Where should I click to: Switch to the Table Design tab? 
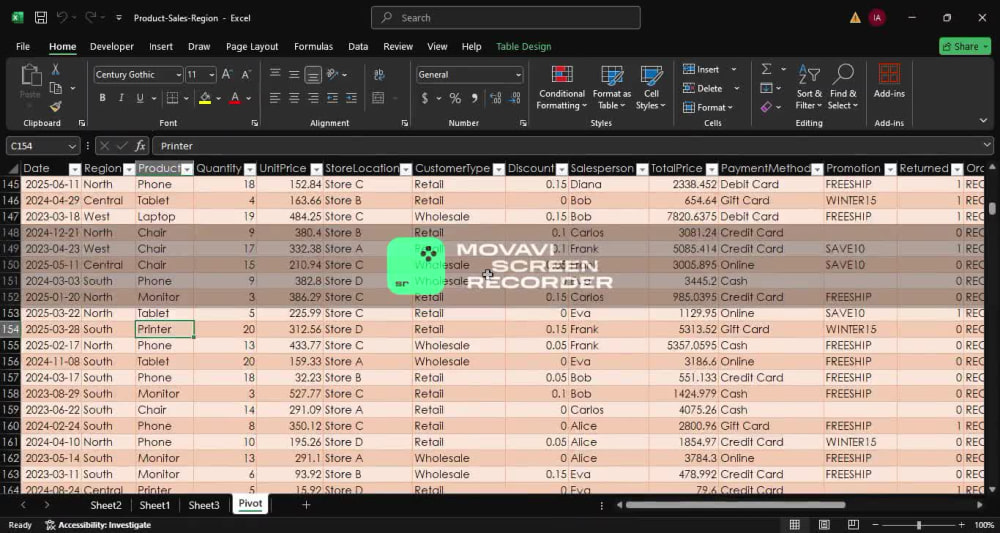(524, 47)
